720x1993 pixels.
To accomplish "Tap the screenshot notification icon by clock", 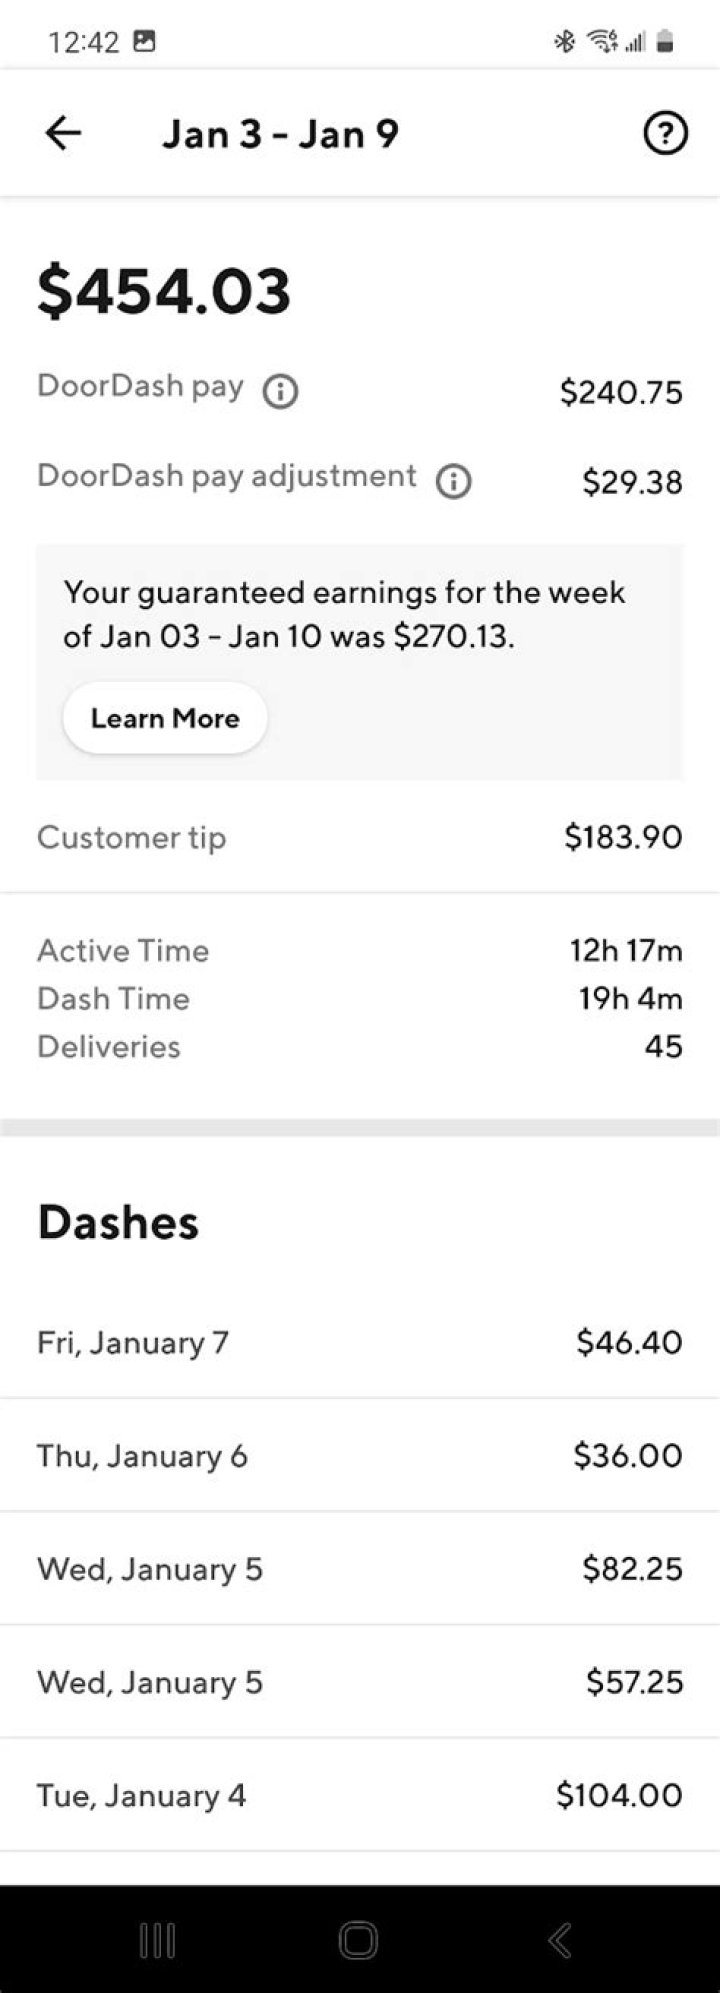I will (x=145, y=41).
